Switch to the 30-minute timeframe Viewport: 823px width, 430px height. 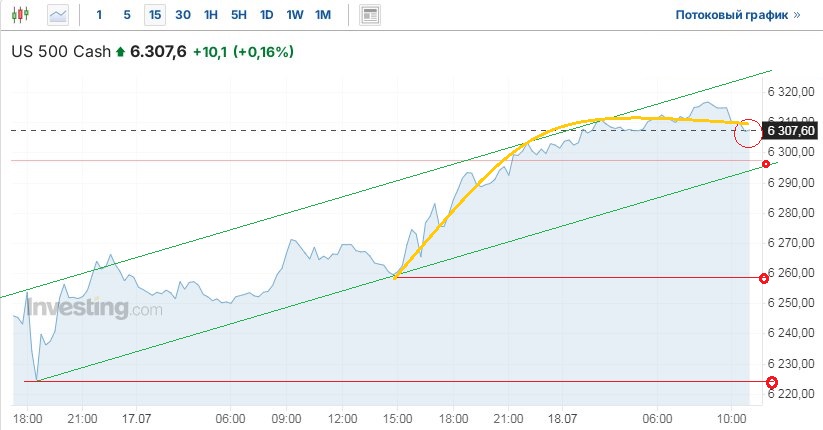182,15
